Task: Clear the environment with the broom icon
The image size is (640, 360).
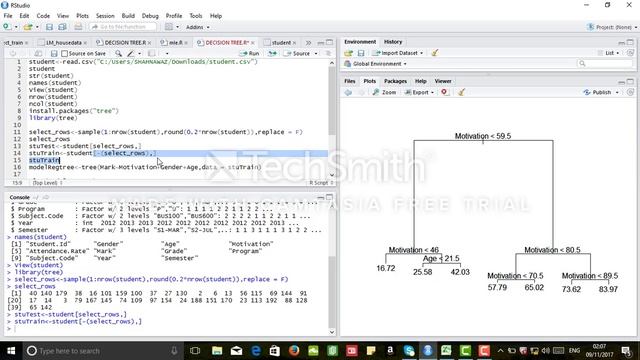Action: (435, 53)
